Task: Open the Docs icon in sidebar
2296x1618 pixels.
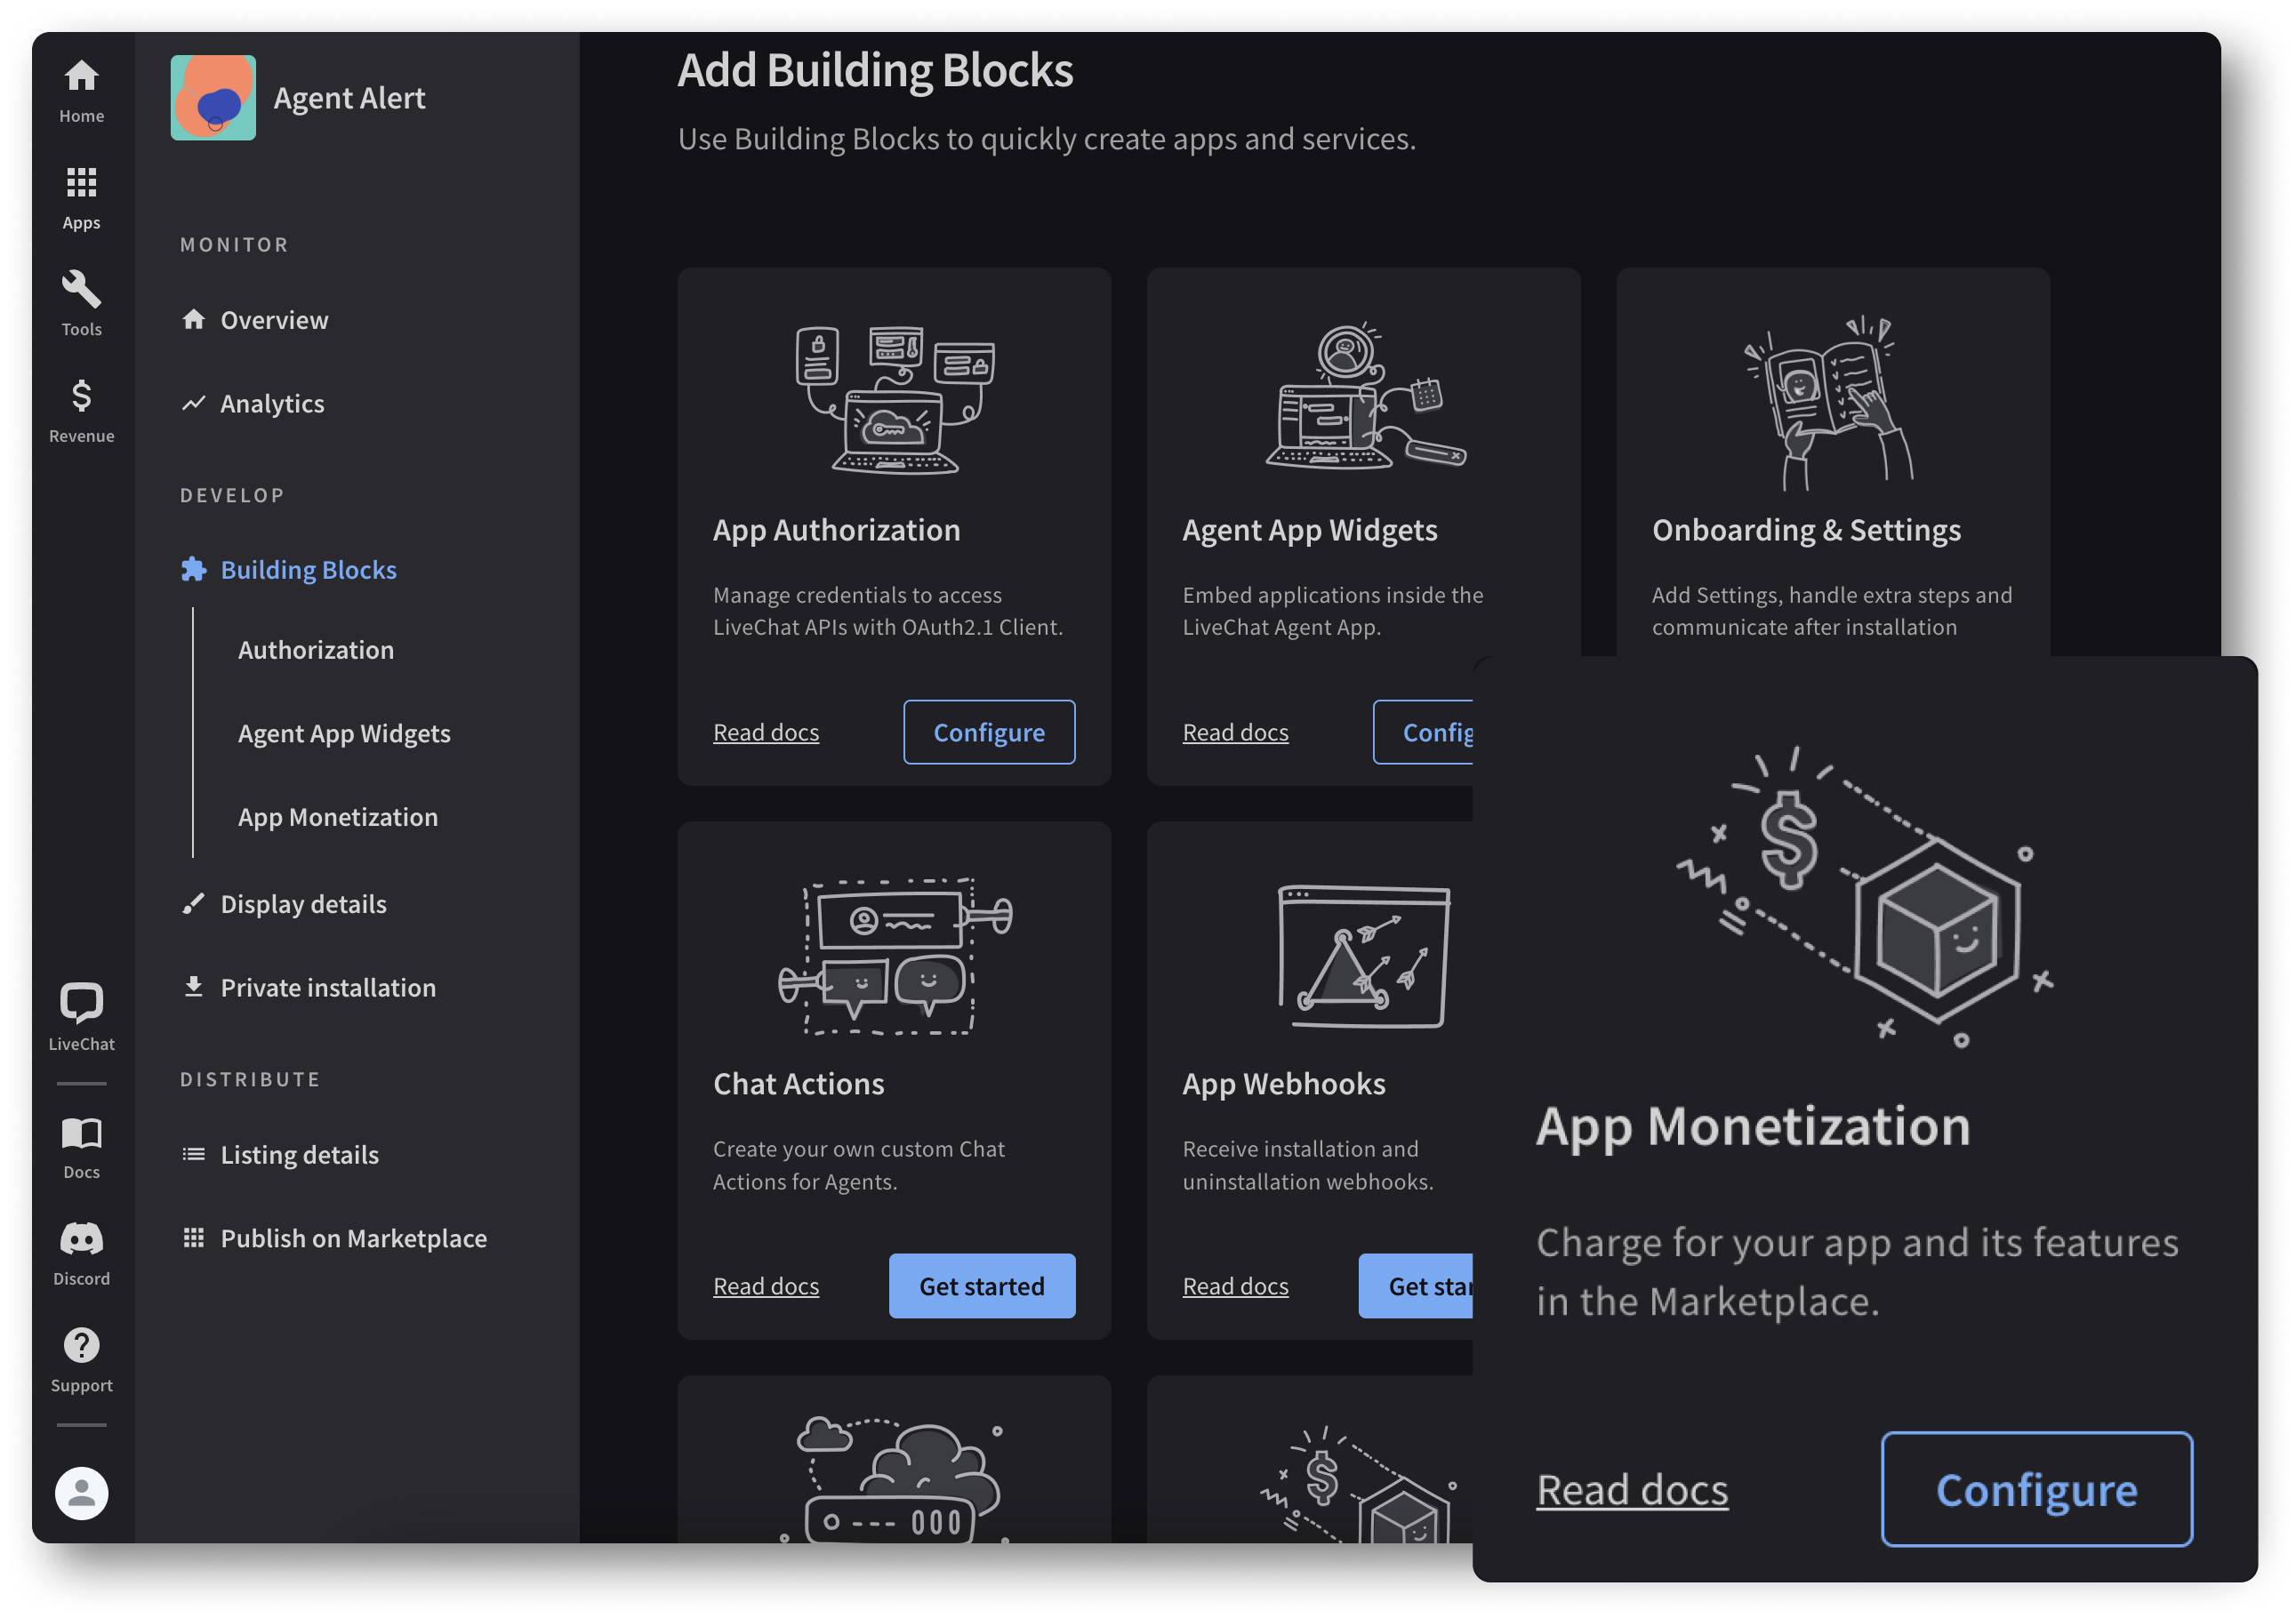Action: click(x=83, y=1134)
